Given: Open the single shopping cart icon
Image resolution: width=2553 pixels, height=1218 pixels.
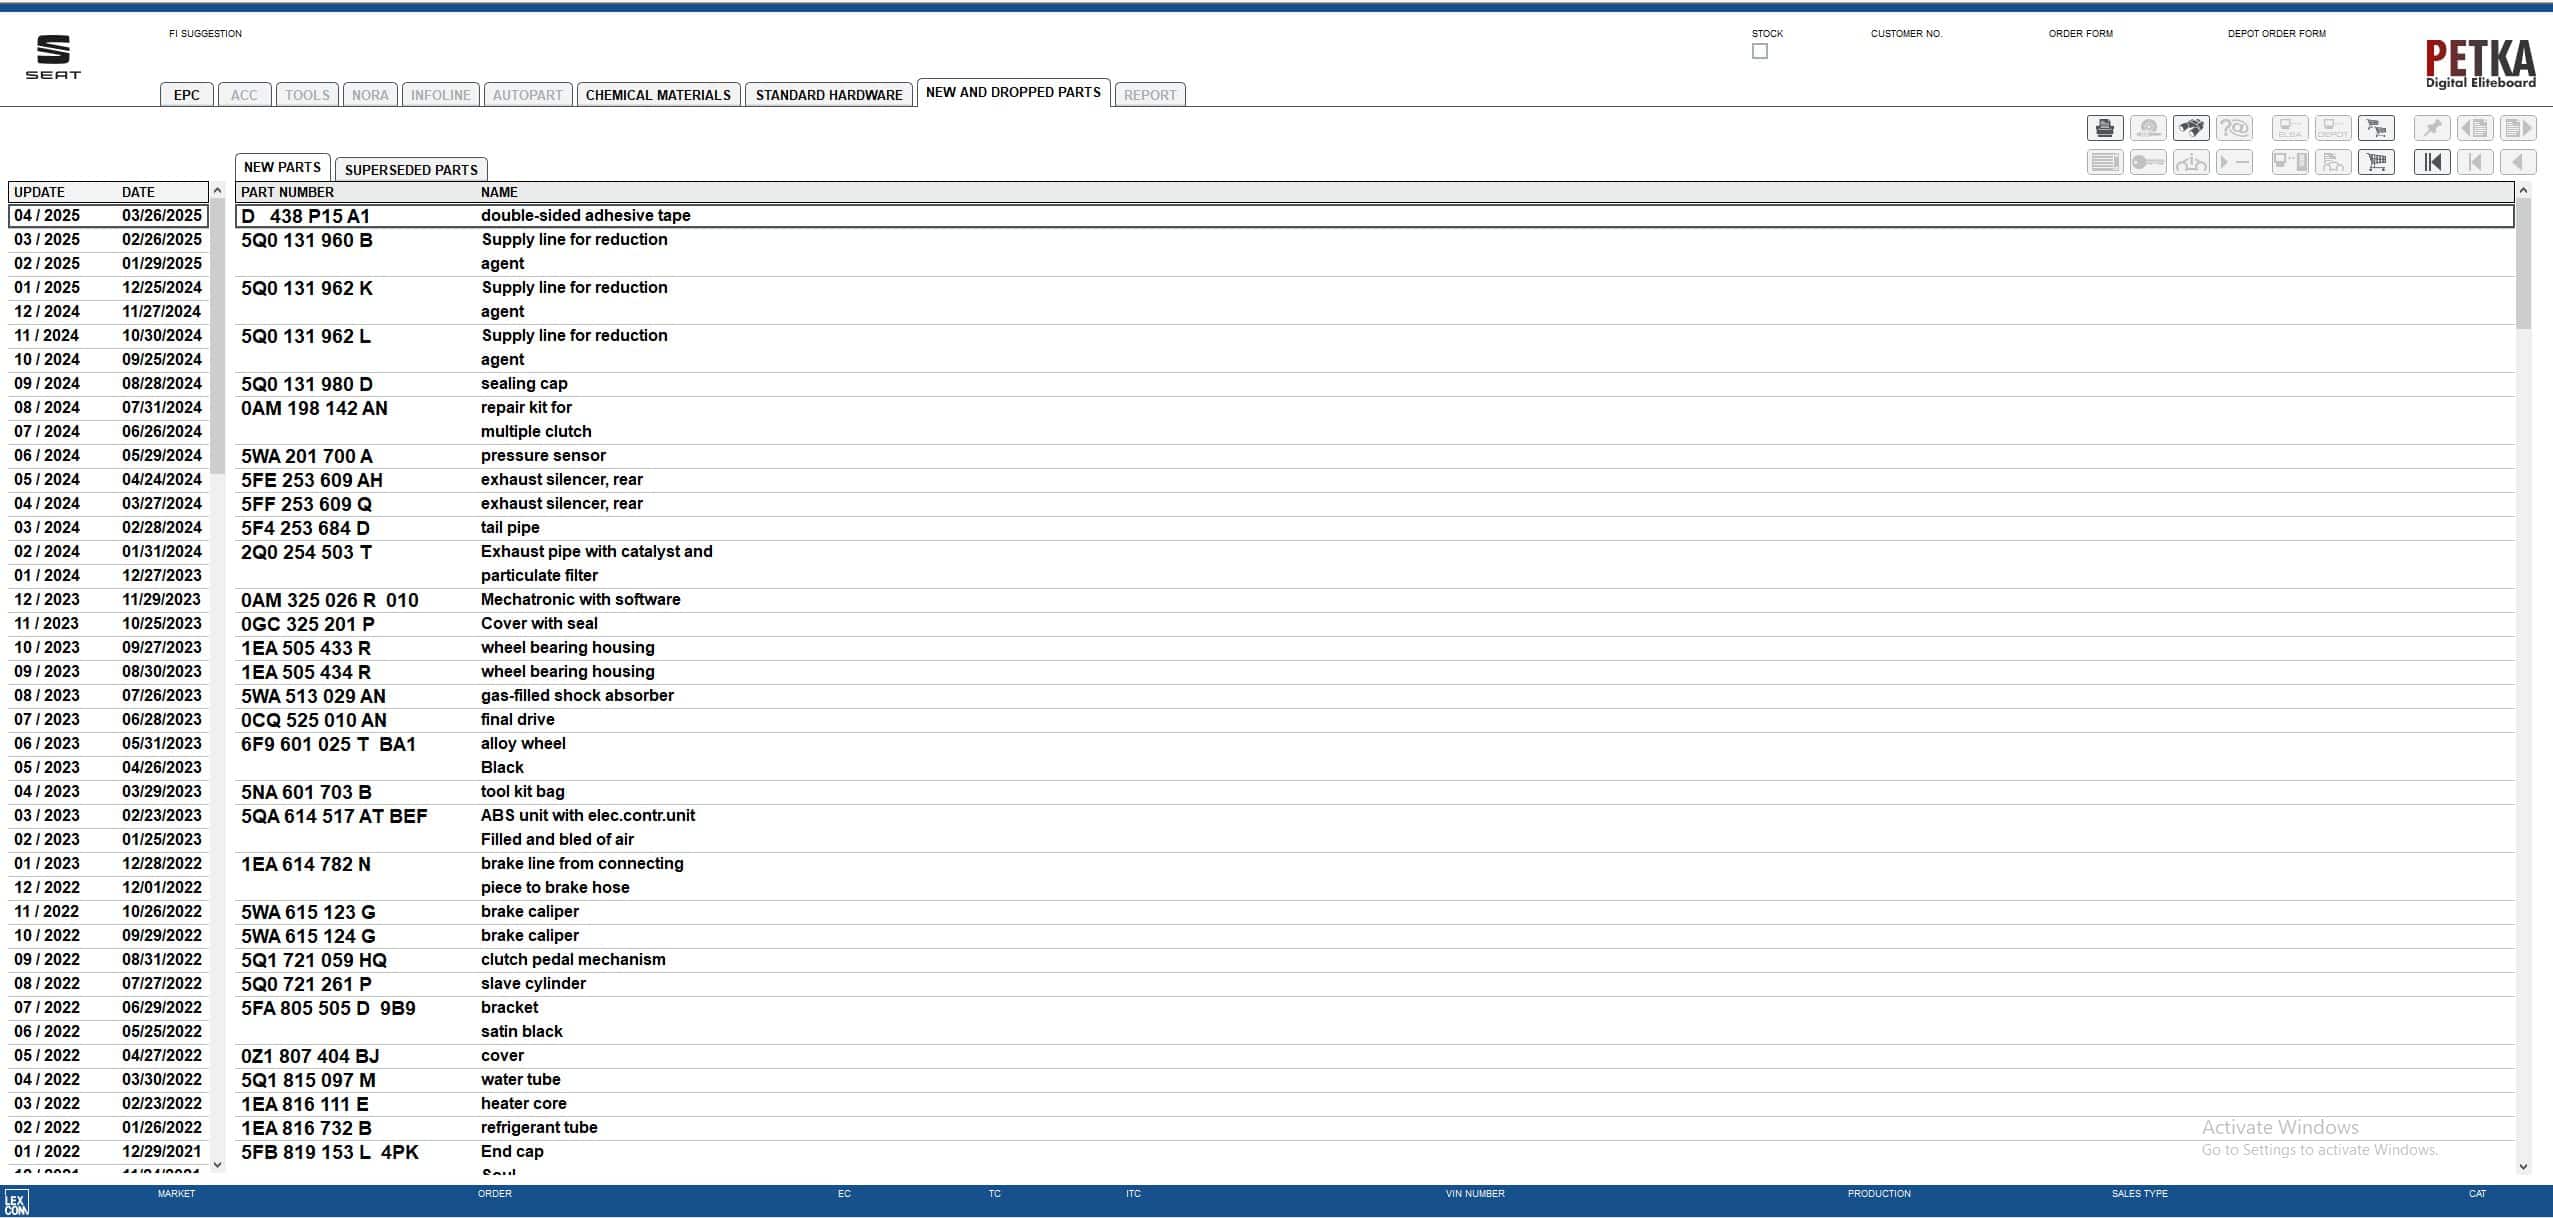Looking at the screenshot, I should [x=2376, y=162].
